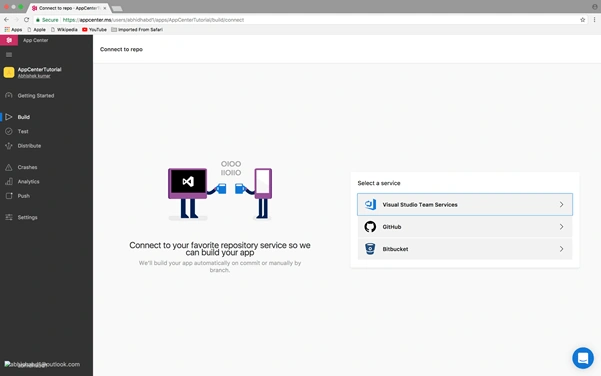601x376 pixels.
Task: Open Getting Started in sidebar
Action: tap(36, 96)
